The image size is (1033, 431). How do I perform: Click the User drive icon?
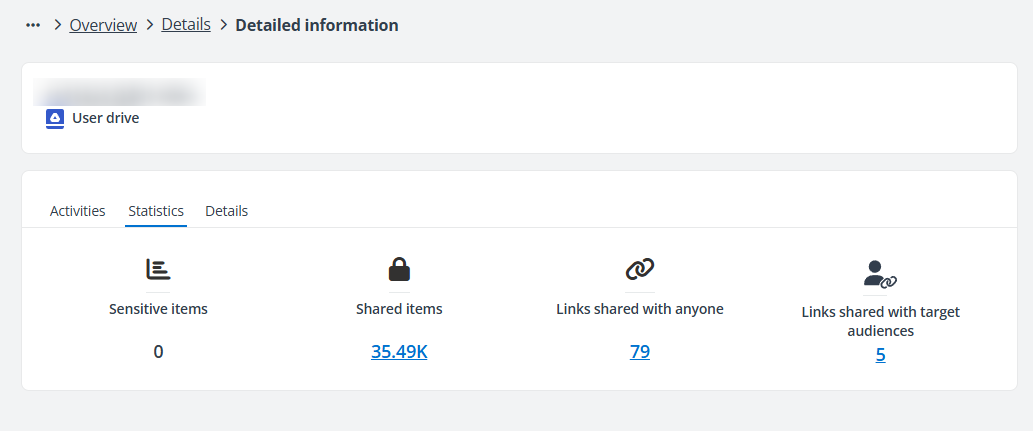(x=55, y=119)
